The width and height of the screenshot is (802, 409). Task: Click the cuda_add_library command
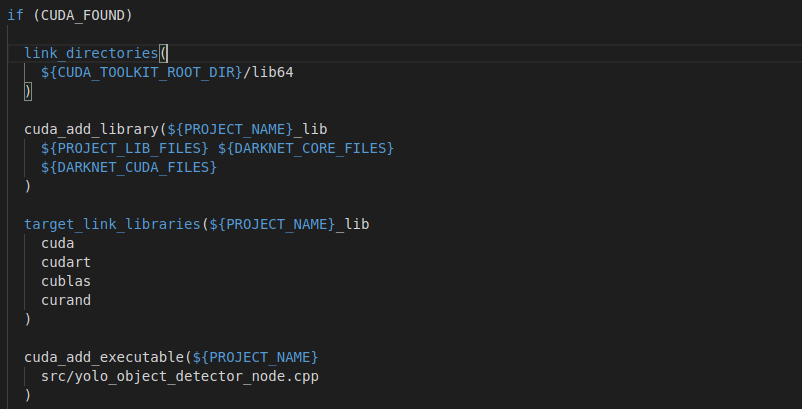pyautogui.click(x=91, y=129)
